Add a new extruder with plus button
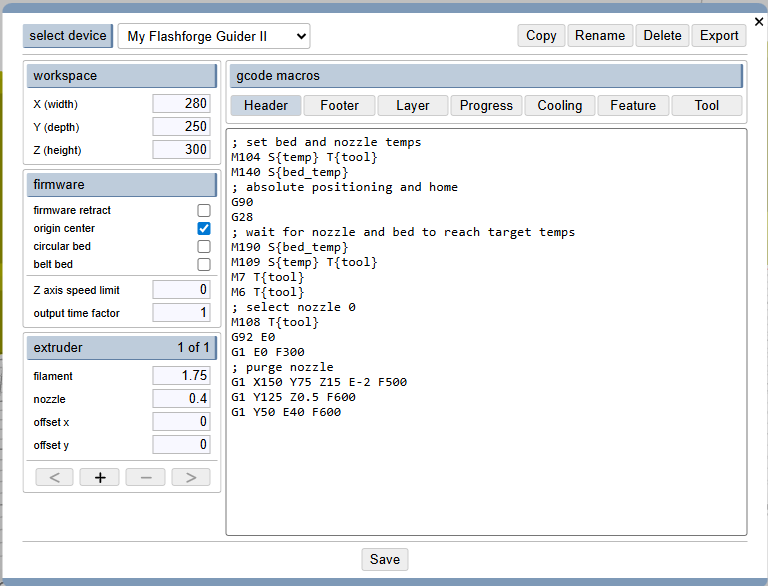768x586 pixels. (x=100, y=477)
